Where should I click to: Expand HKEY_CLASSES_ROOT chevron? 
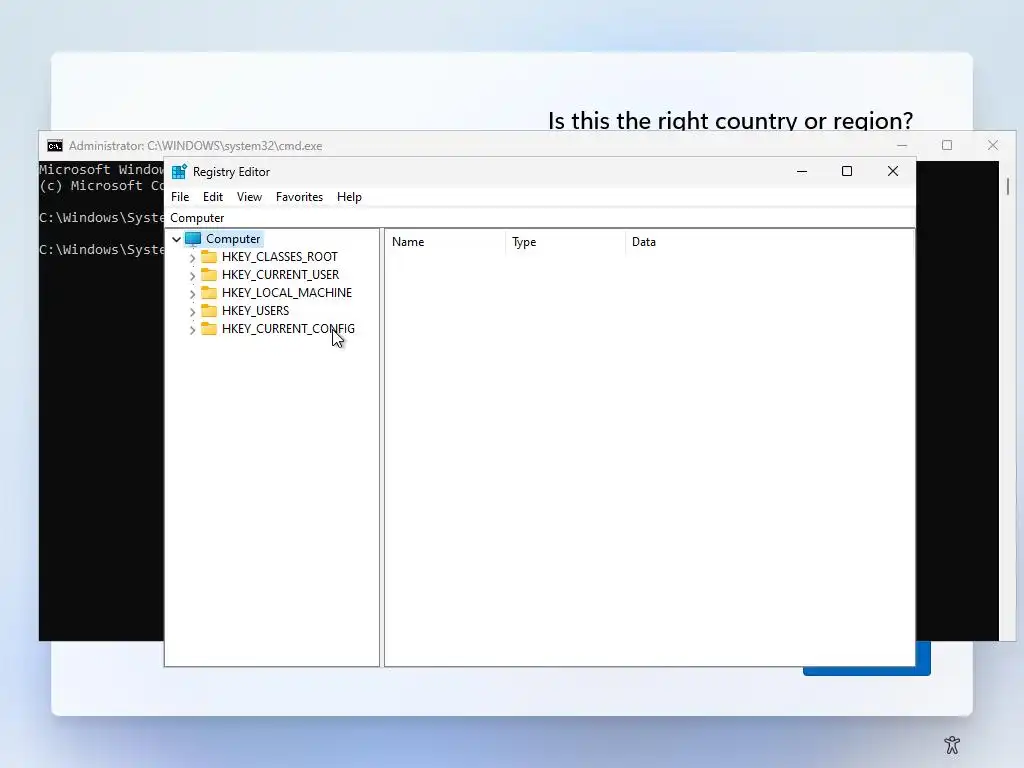pyautogui.click(x=192, y=257)
